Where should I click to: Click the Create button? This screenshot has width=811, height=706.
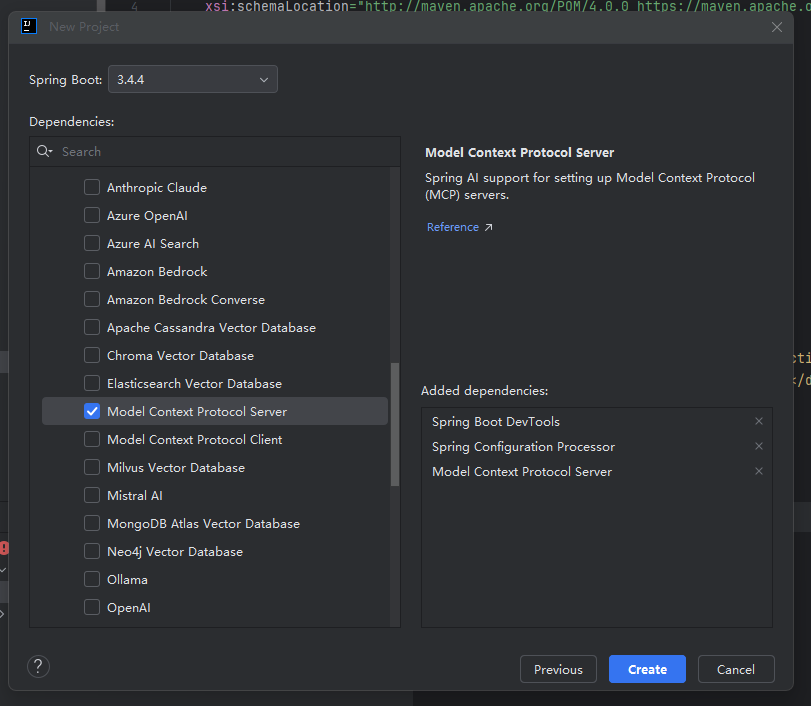[647, 669]
